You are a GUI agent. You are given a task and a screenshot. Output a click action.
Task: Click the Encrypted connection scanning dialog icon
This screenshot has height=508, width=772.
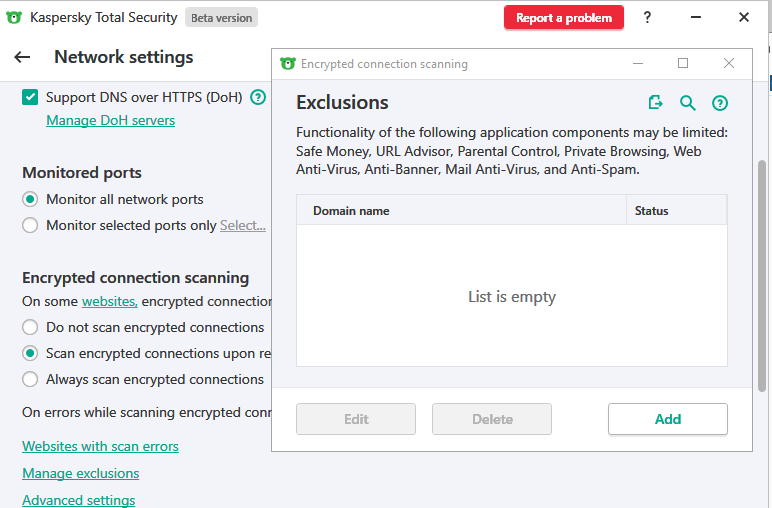click(x=288, y=64)
